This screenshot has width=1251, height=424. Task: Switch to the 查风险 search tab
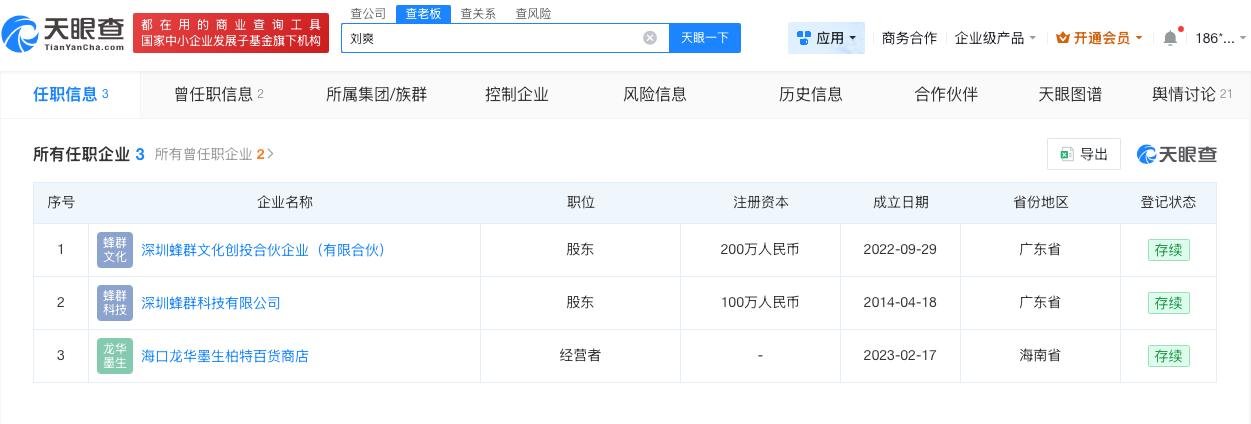click(x=533, y=13)
